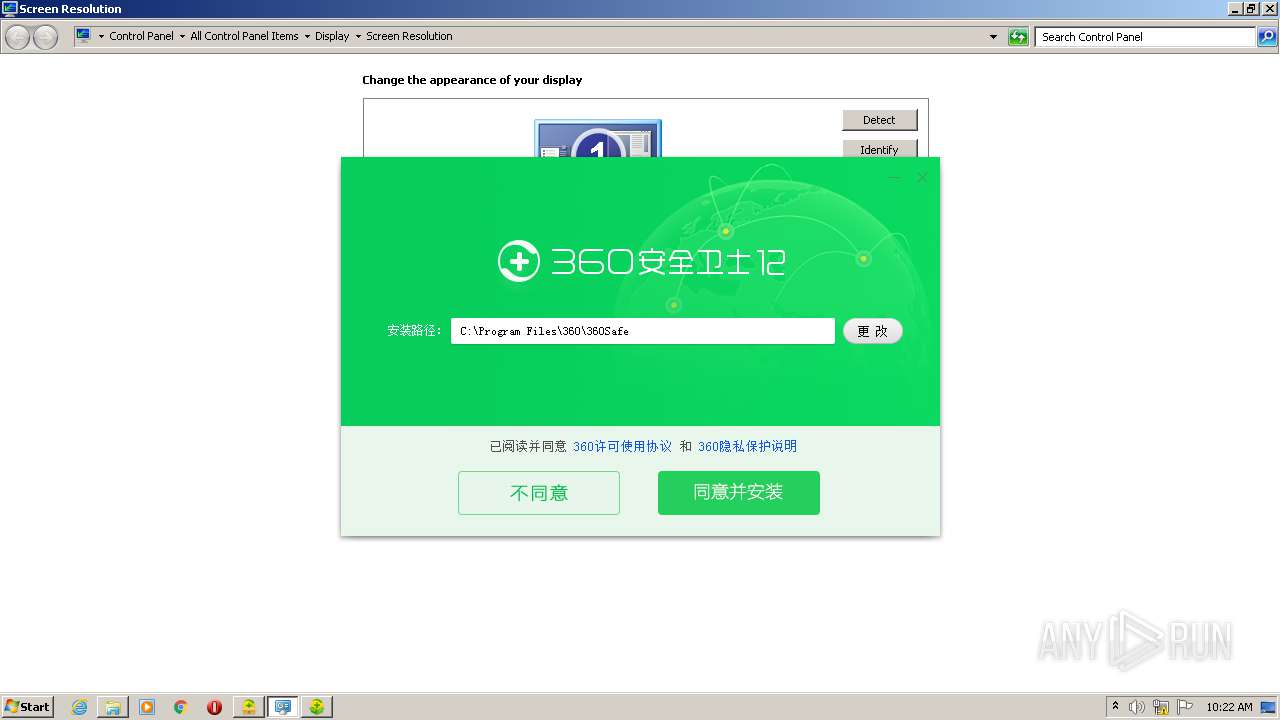Focus the 安装路径 install path field
The width and height of the screenshot is (1280, 720).
[x=642, y=331]
